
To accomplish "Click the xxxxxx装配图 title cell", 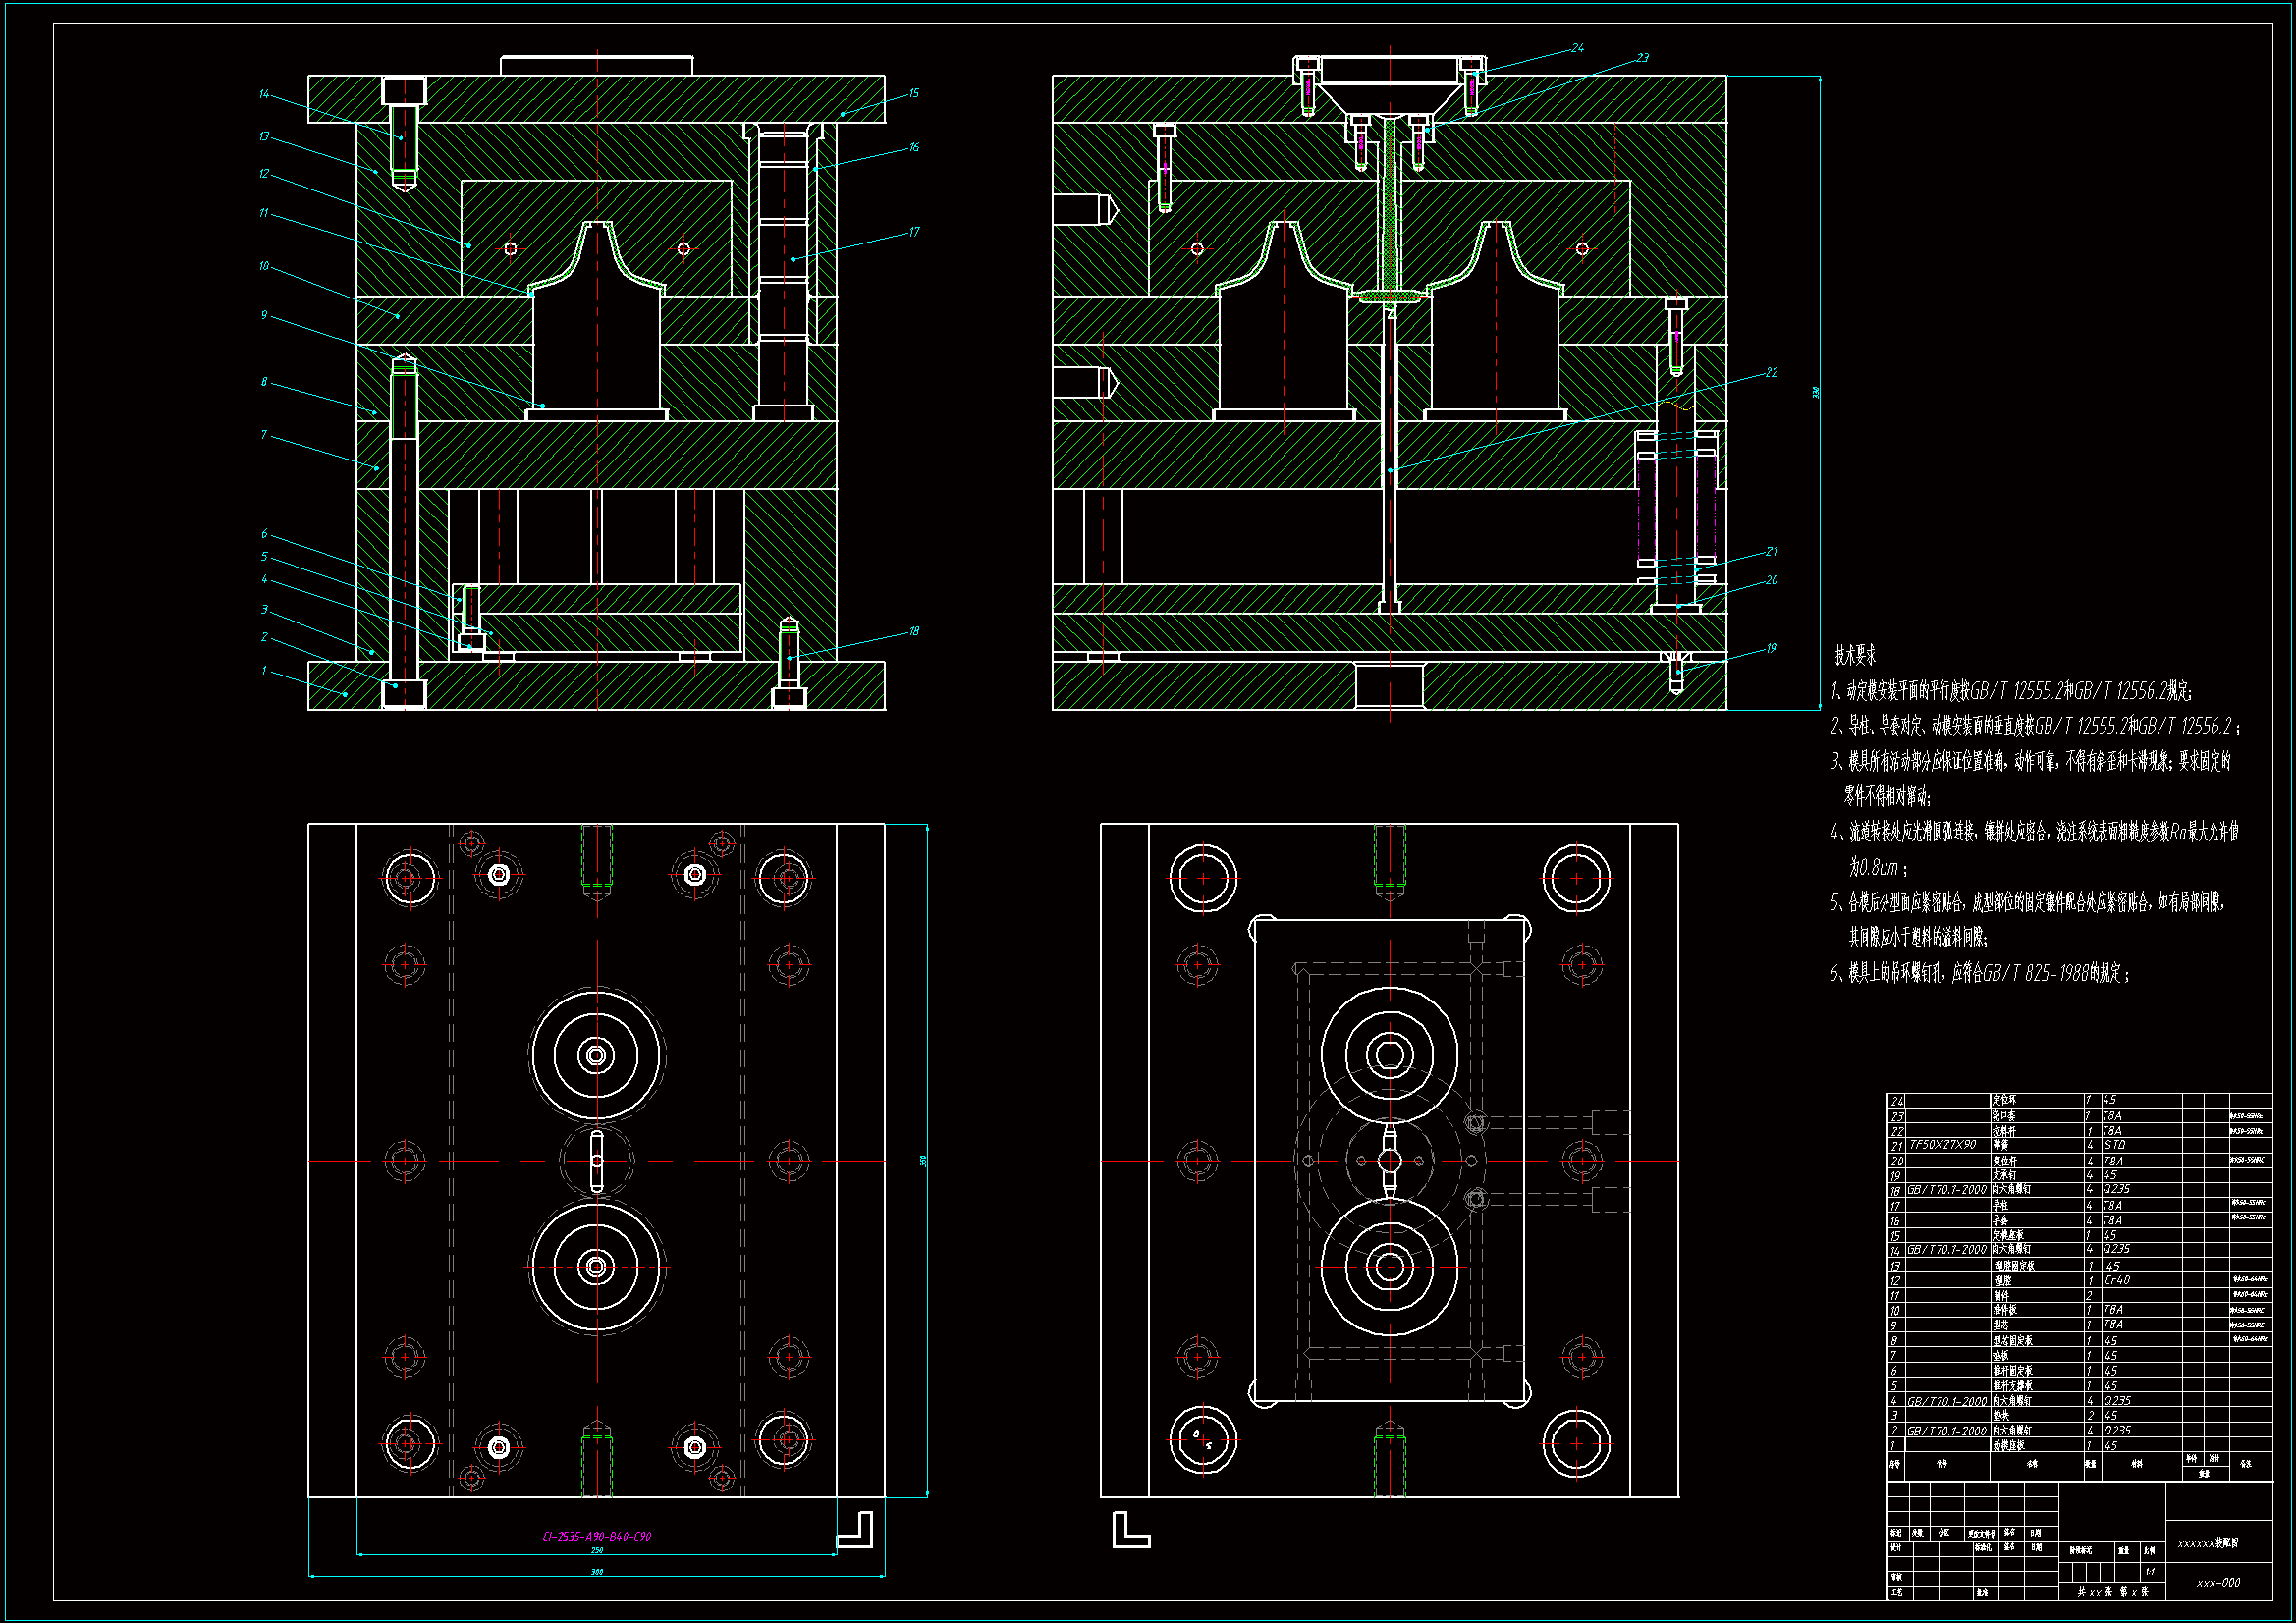I will point(2208,1543).
